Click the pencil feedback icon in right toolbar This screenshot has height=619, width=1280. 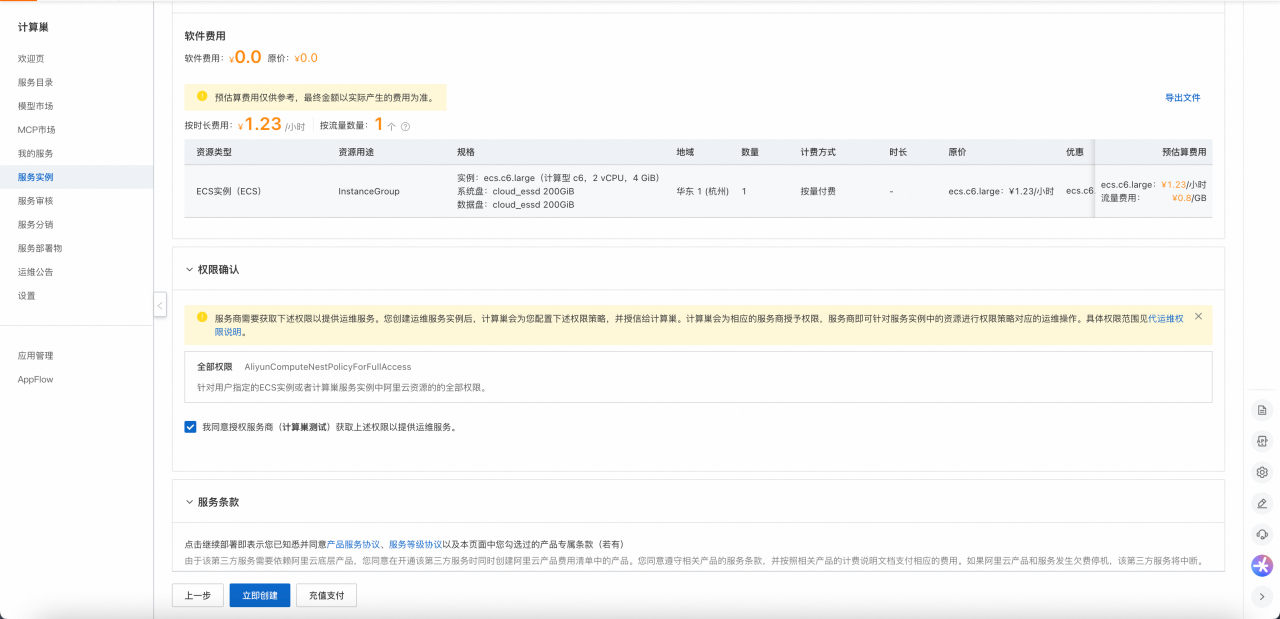click(1262, 503)
